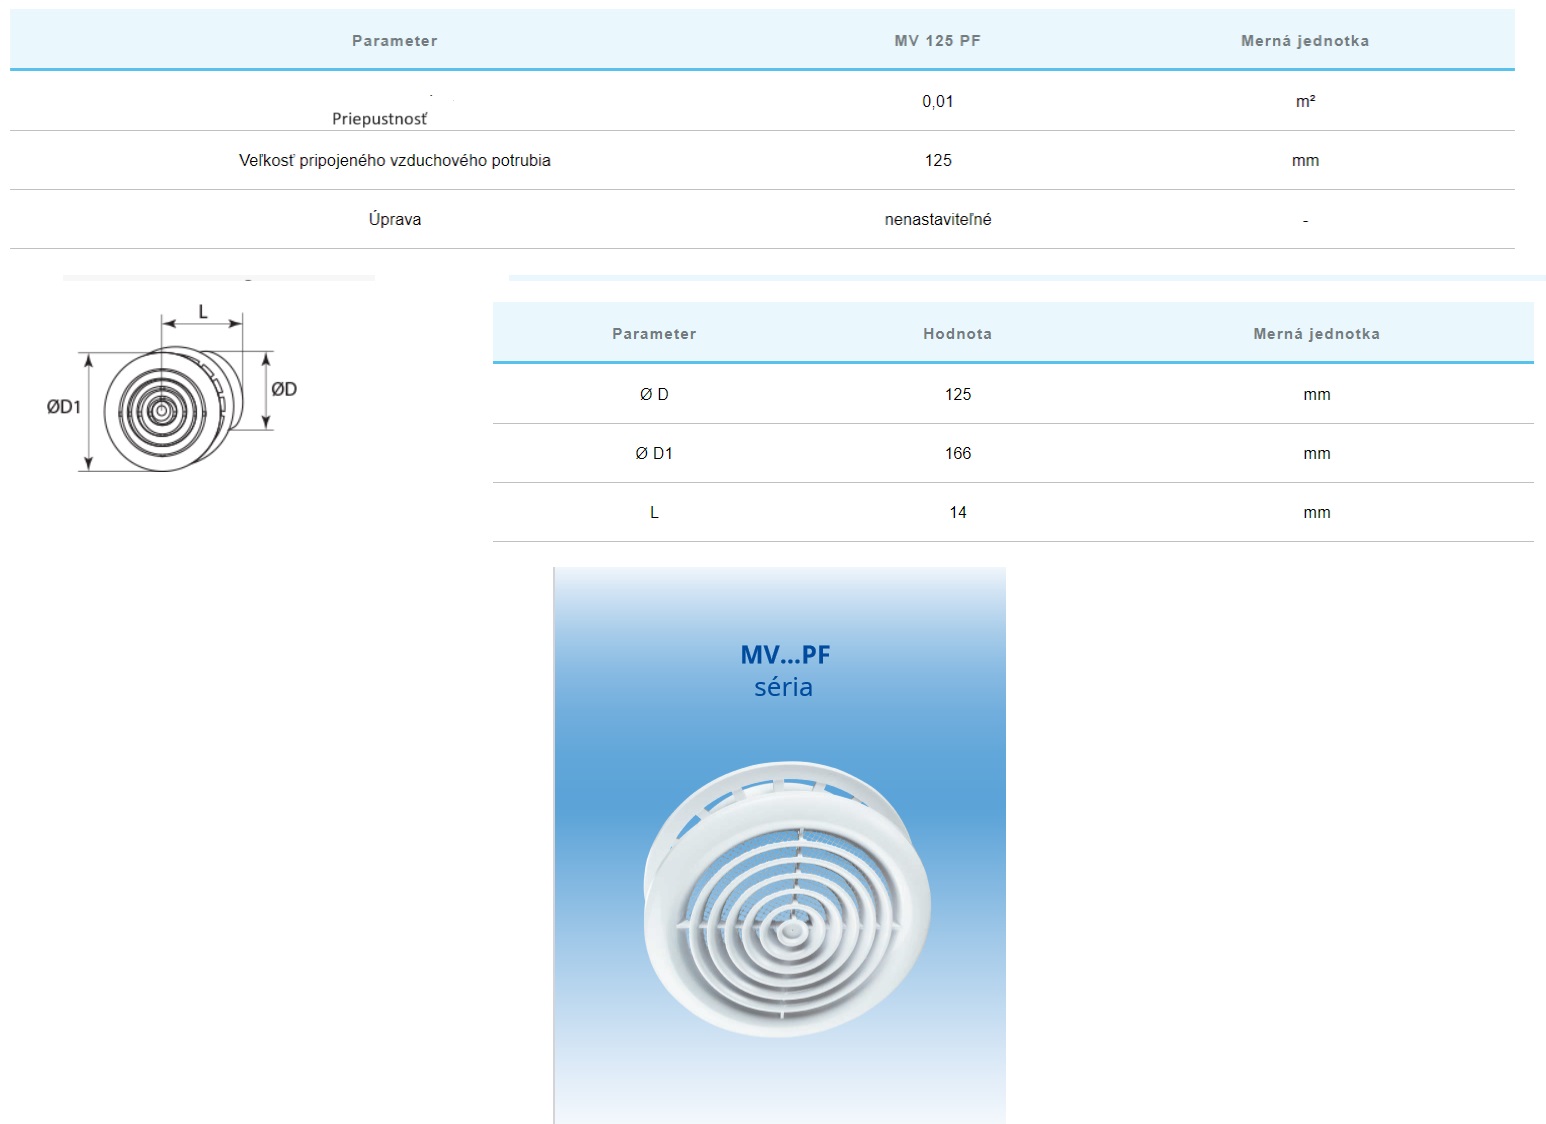The image size is (1546, 1124).
Task: Click the Hodnota column header
Action: click(x=957, y=334)
